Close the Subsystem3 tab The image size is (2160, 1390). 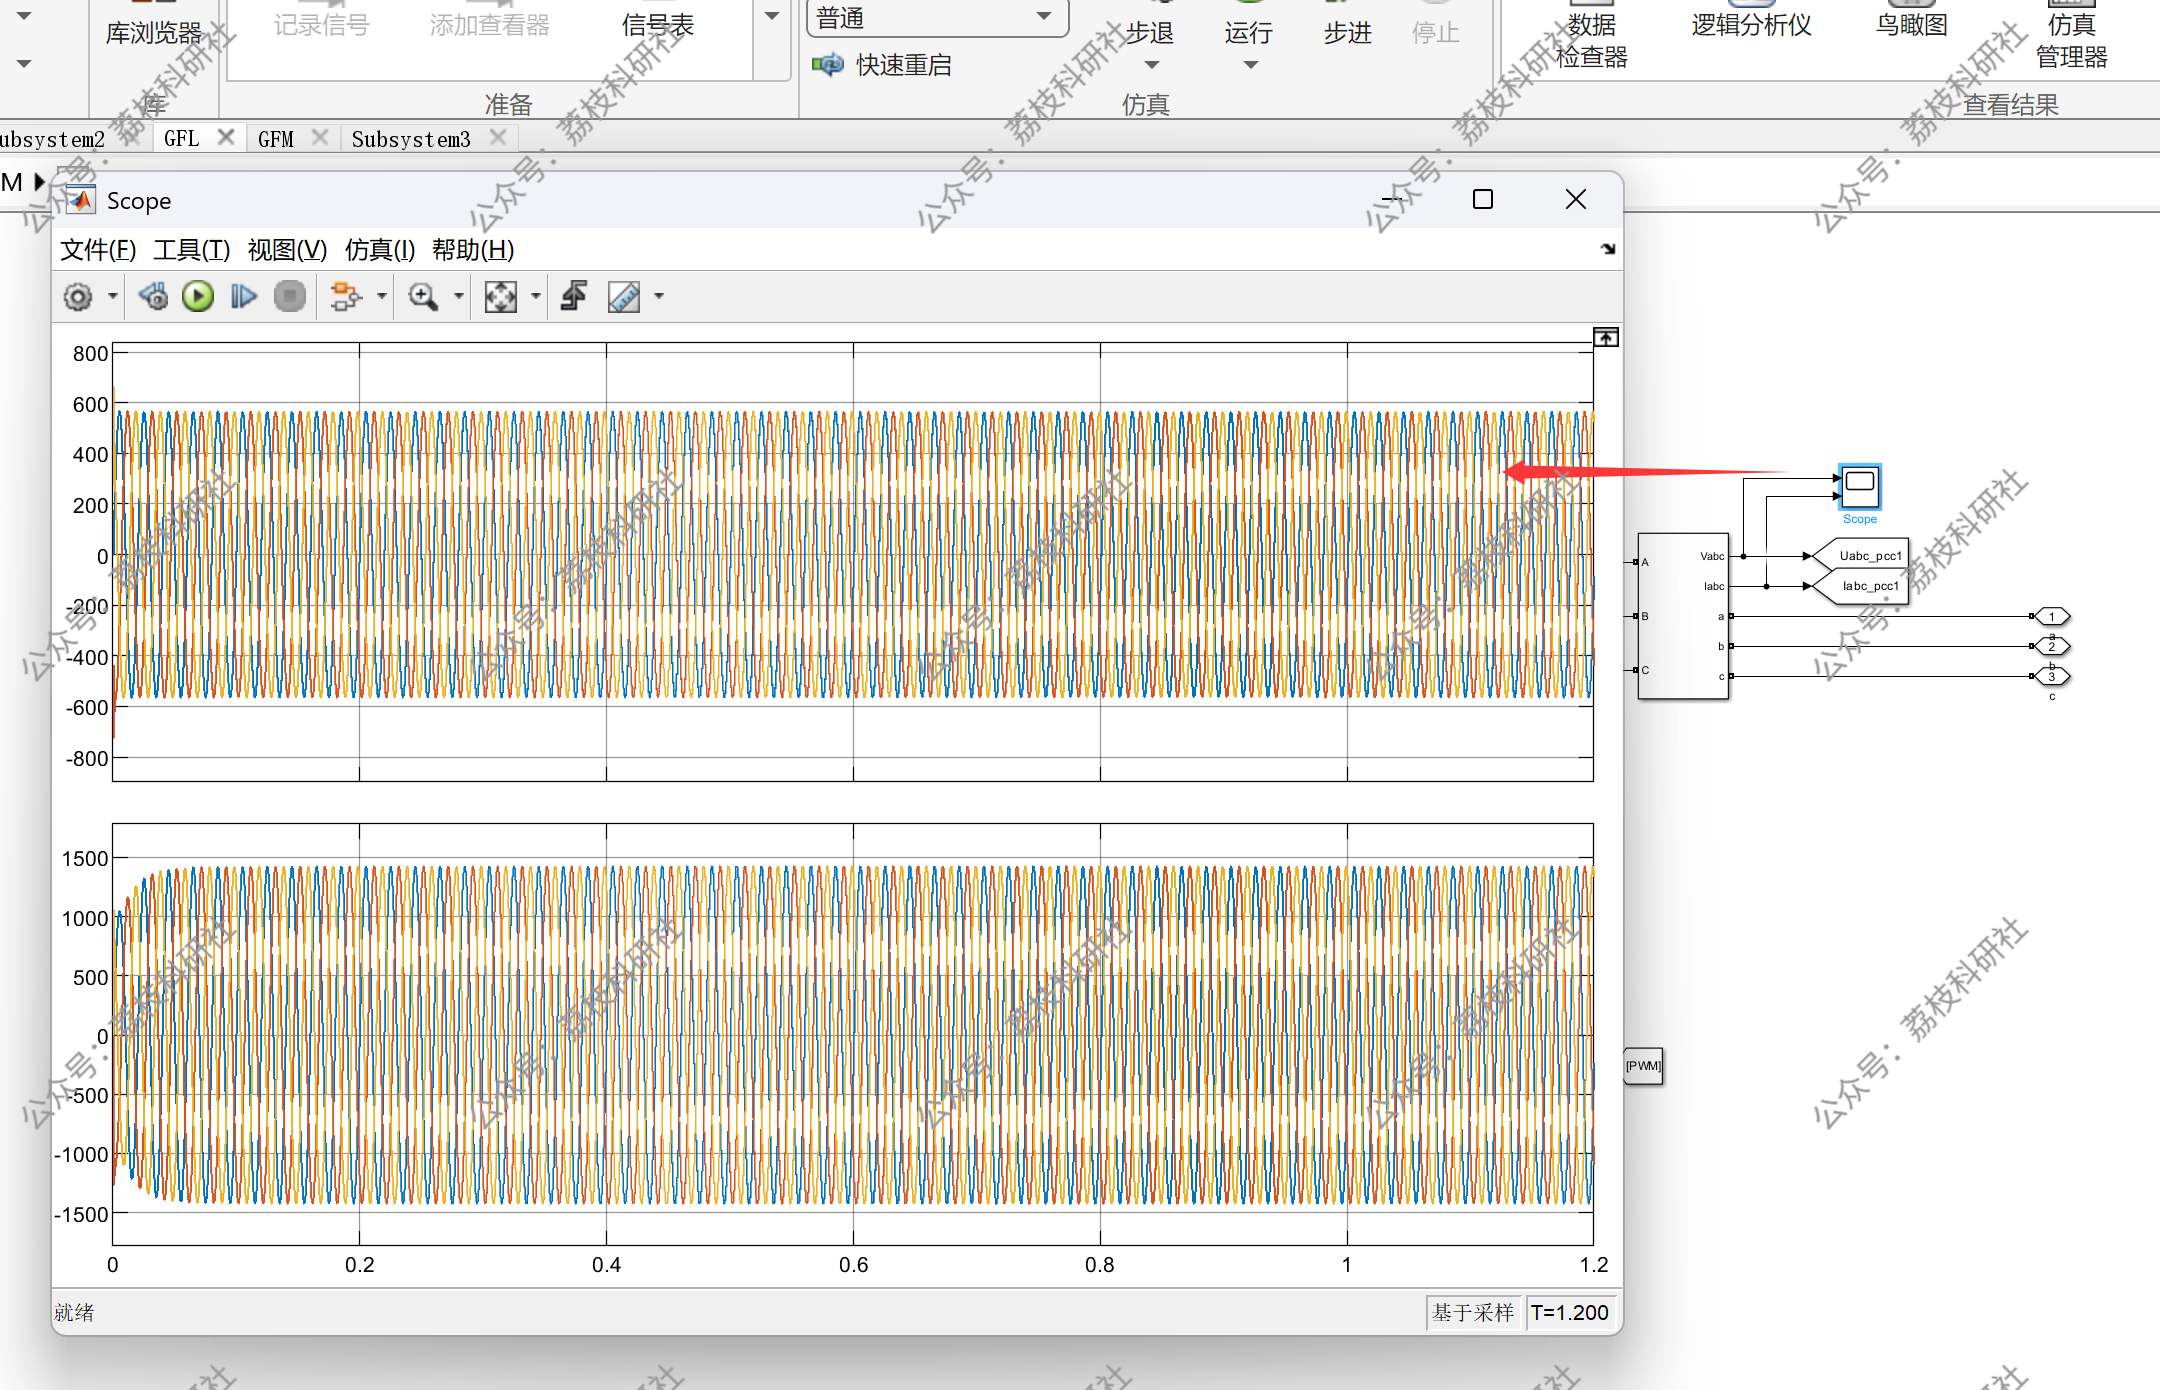pos(498,137)
